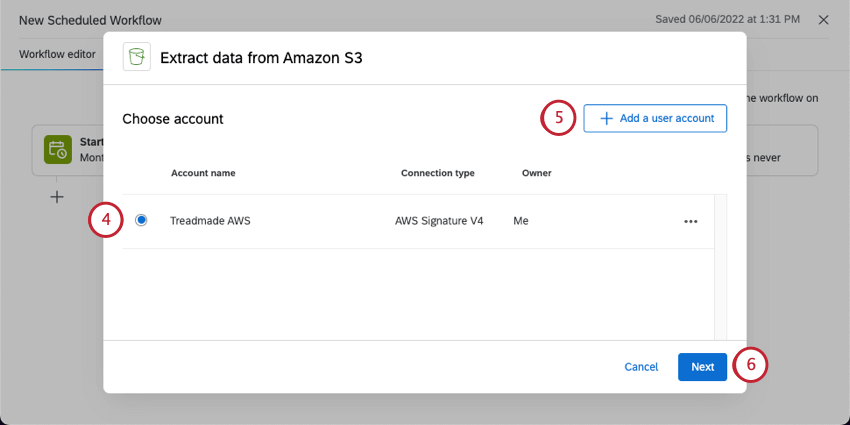This screenshot has height=425, width=850.
Task: Click the green schedule start icon
Action: [x=56, y=150]
